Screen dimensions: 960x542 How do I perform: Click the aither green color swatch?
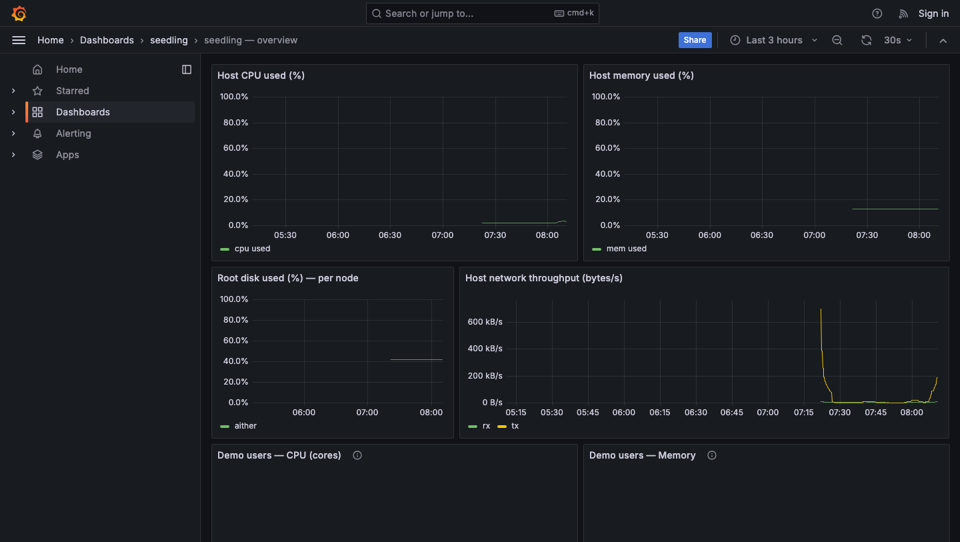(225, 426)
